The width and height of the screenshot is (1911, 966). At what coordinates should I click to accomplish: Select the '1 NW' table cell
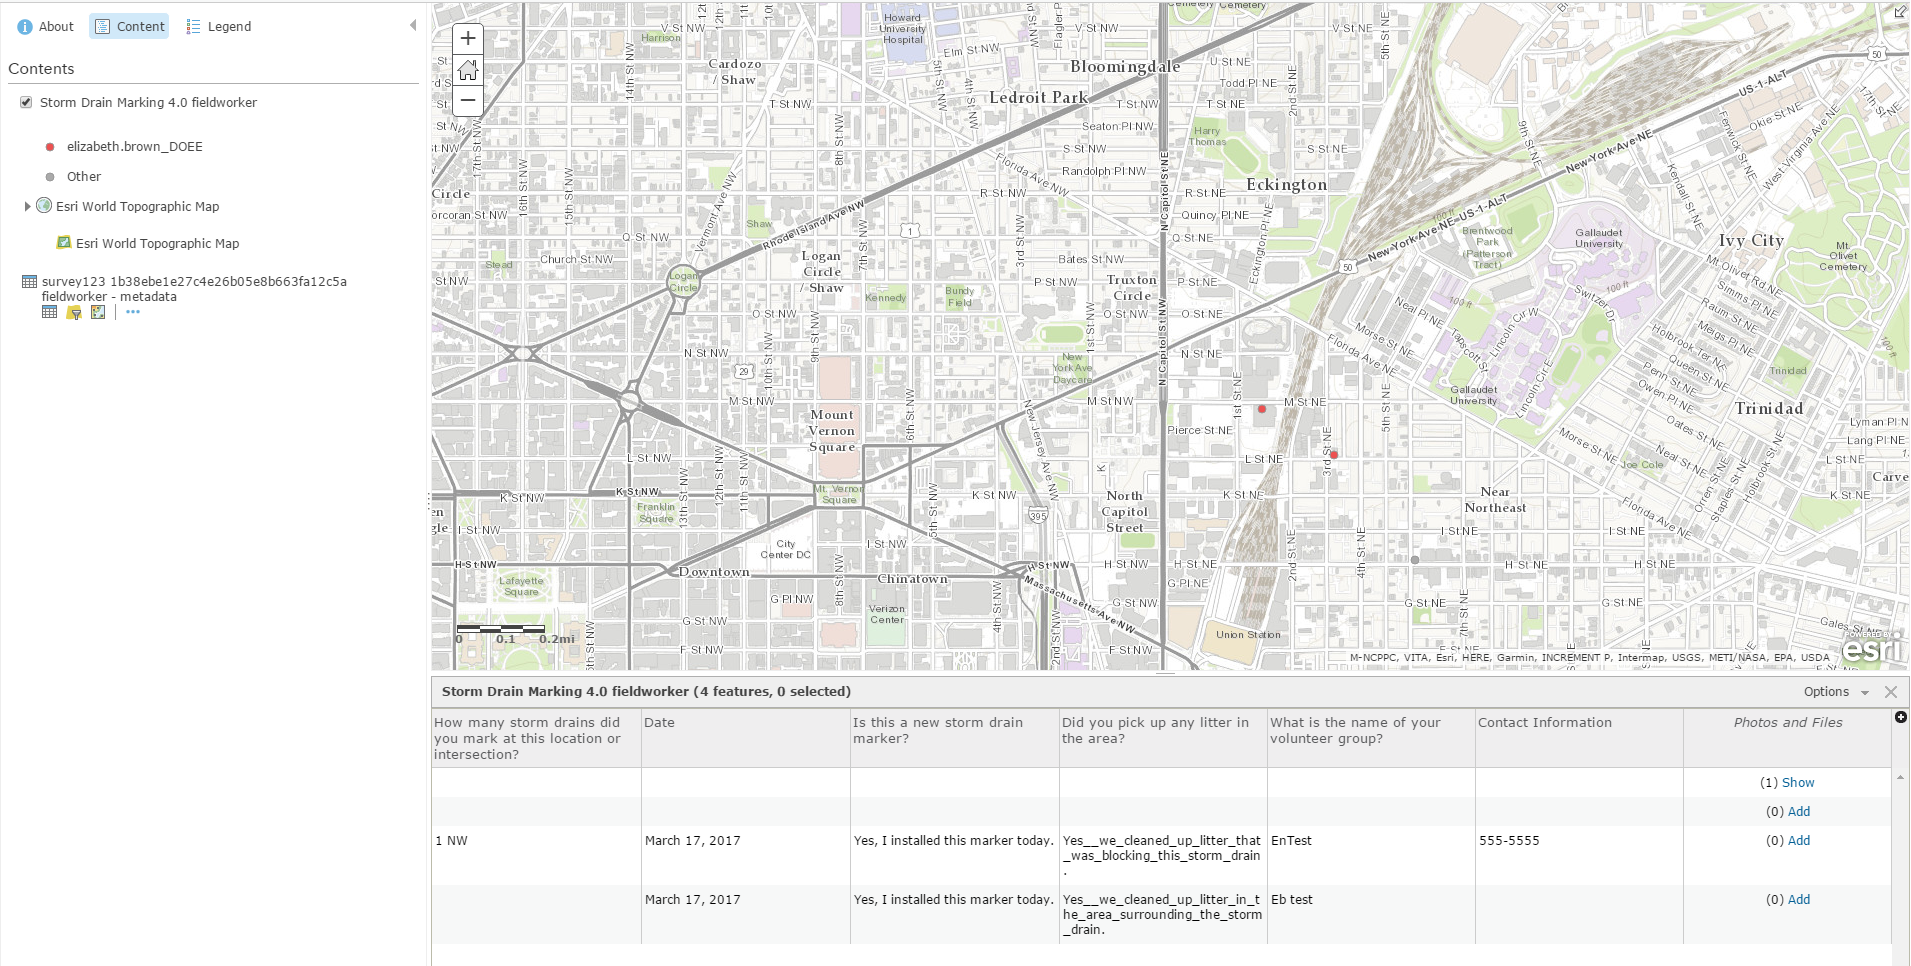point(536,855)
